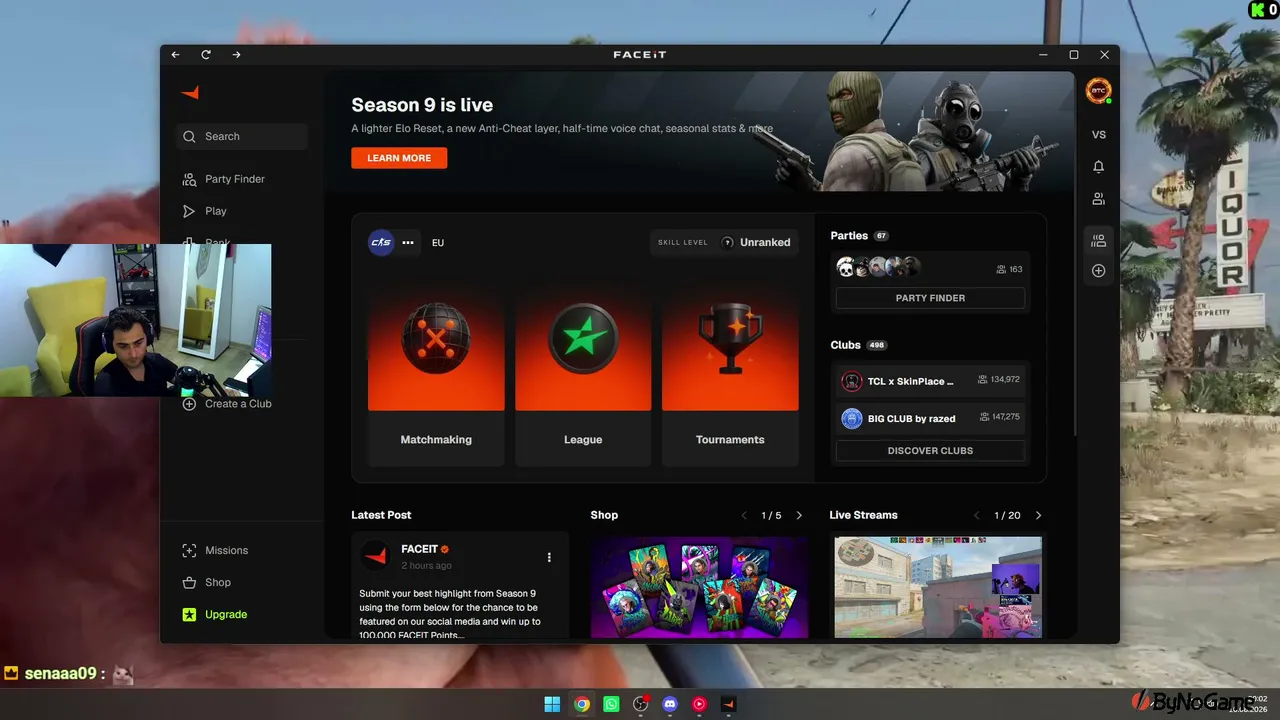Image resolution: width=1280 pixels, height=720 pixels.
Task: Click the Create a Club plus icon
Action: 189,404
